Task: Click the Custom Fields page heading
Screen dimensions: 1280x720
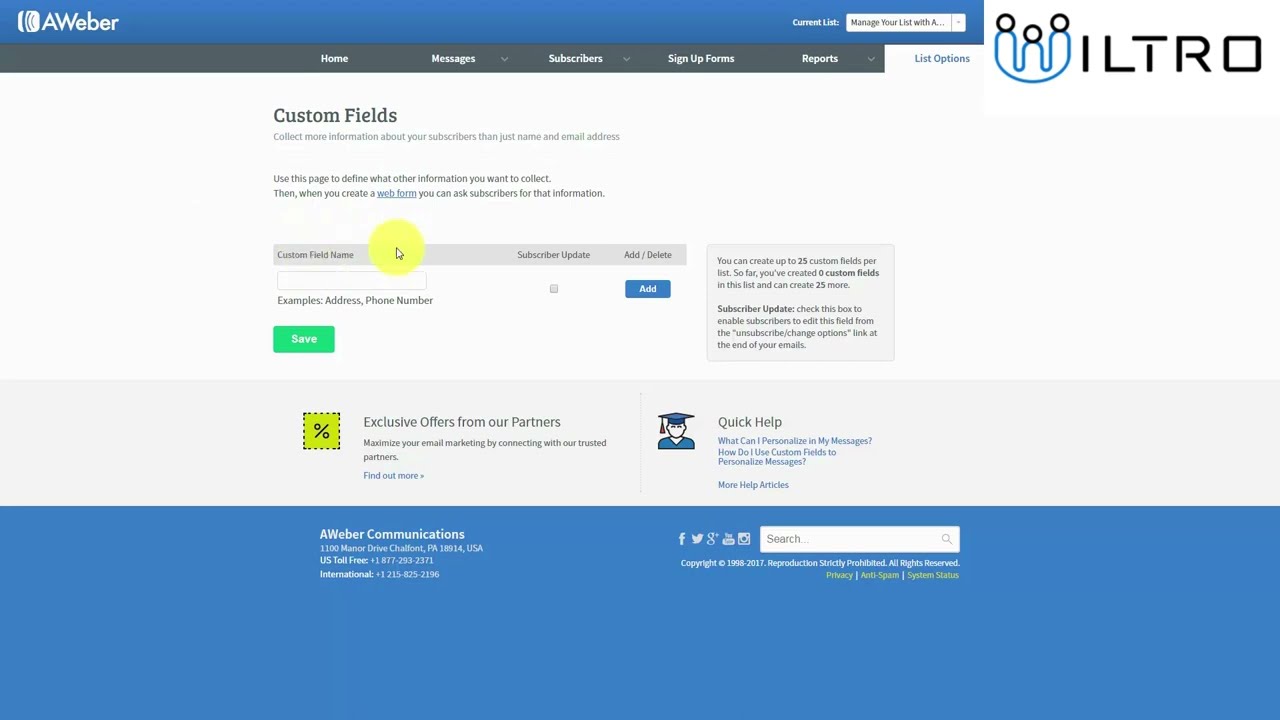Action: pyautogui.click(x=335, y=115)
